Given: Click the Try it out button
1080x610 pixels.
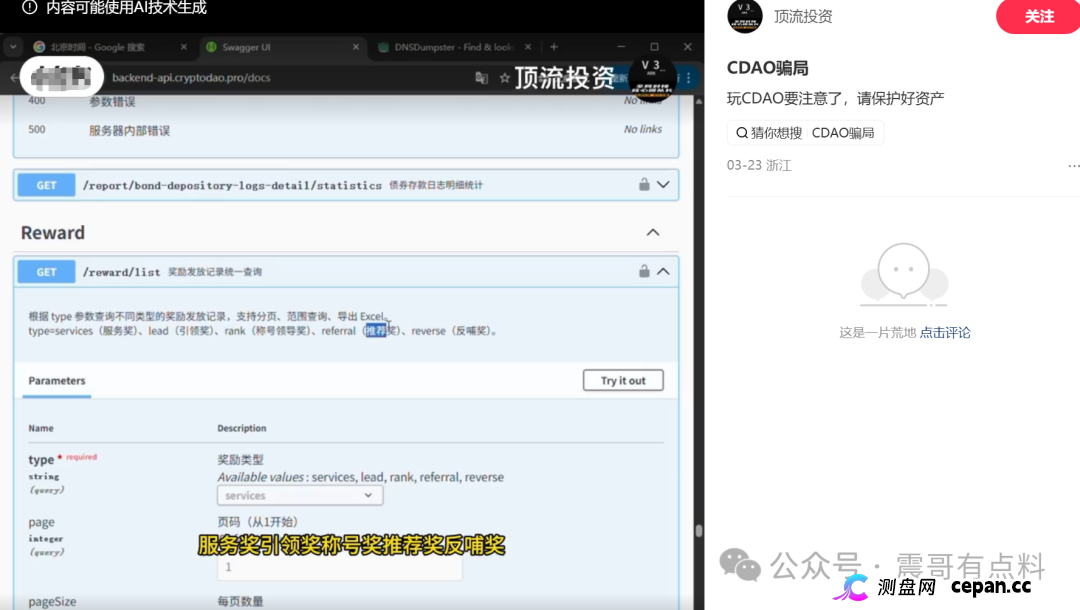Looking at the screenshot, I should tap(622, 380).
